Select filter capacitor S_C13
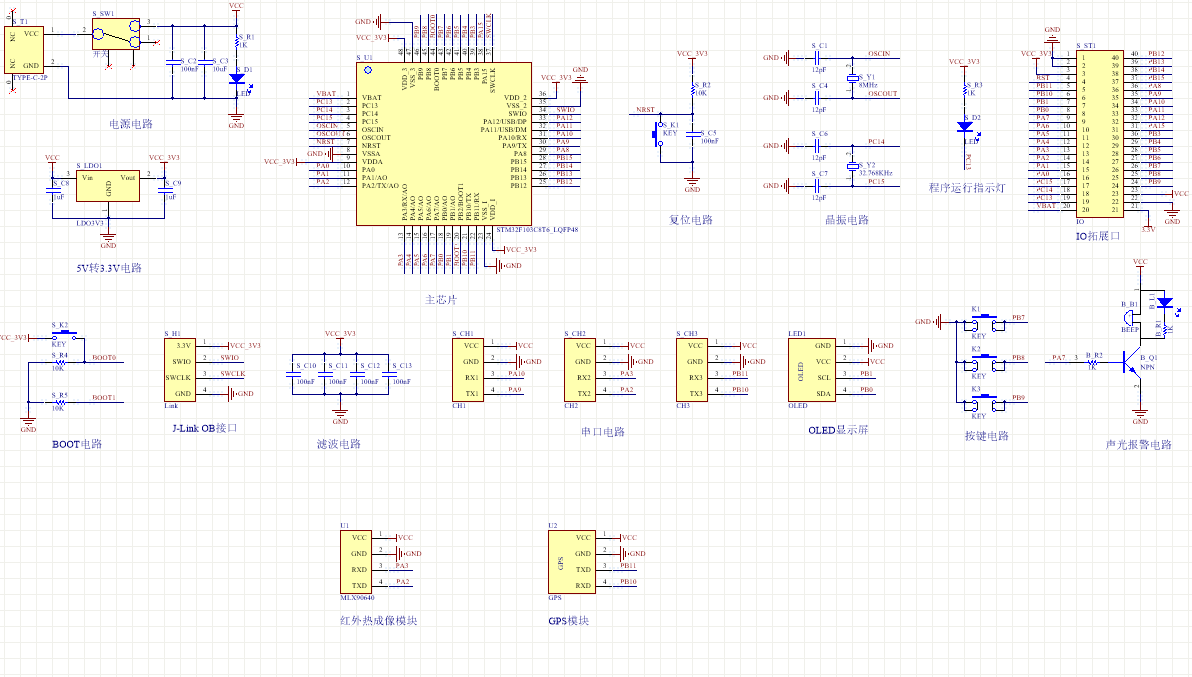Image resolution: width=1192 pixels, height=677 pixels. pyautogui.click(x=389, y=374)
